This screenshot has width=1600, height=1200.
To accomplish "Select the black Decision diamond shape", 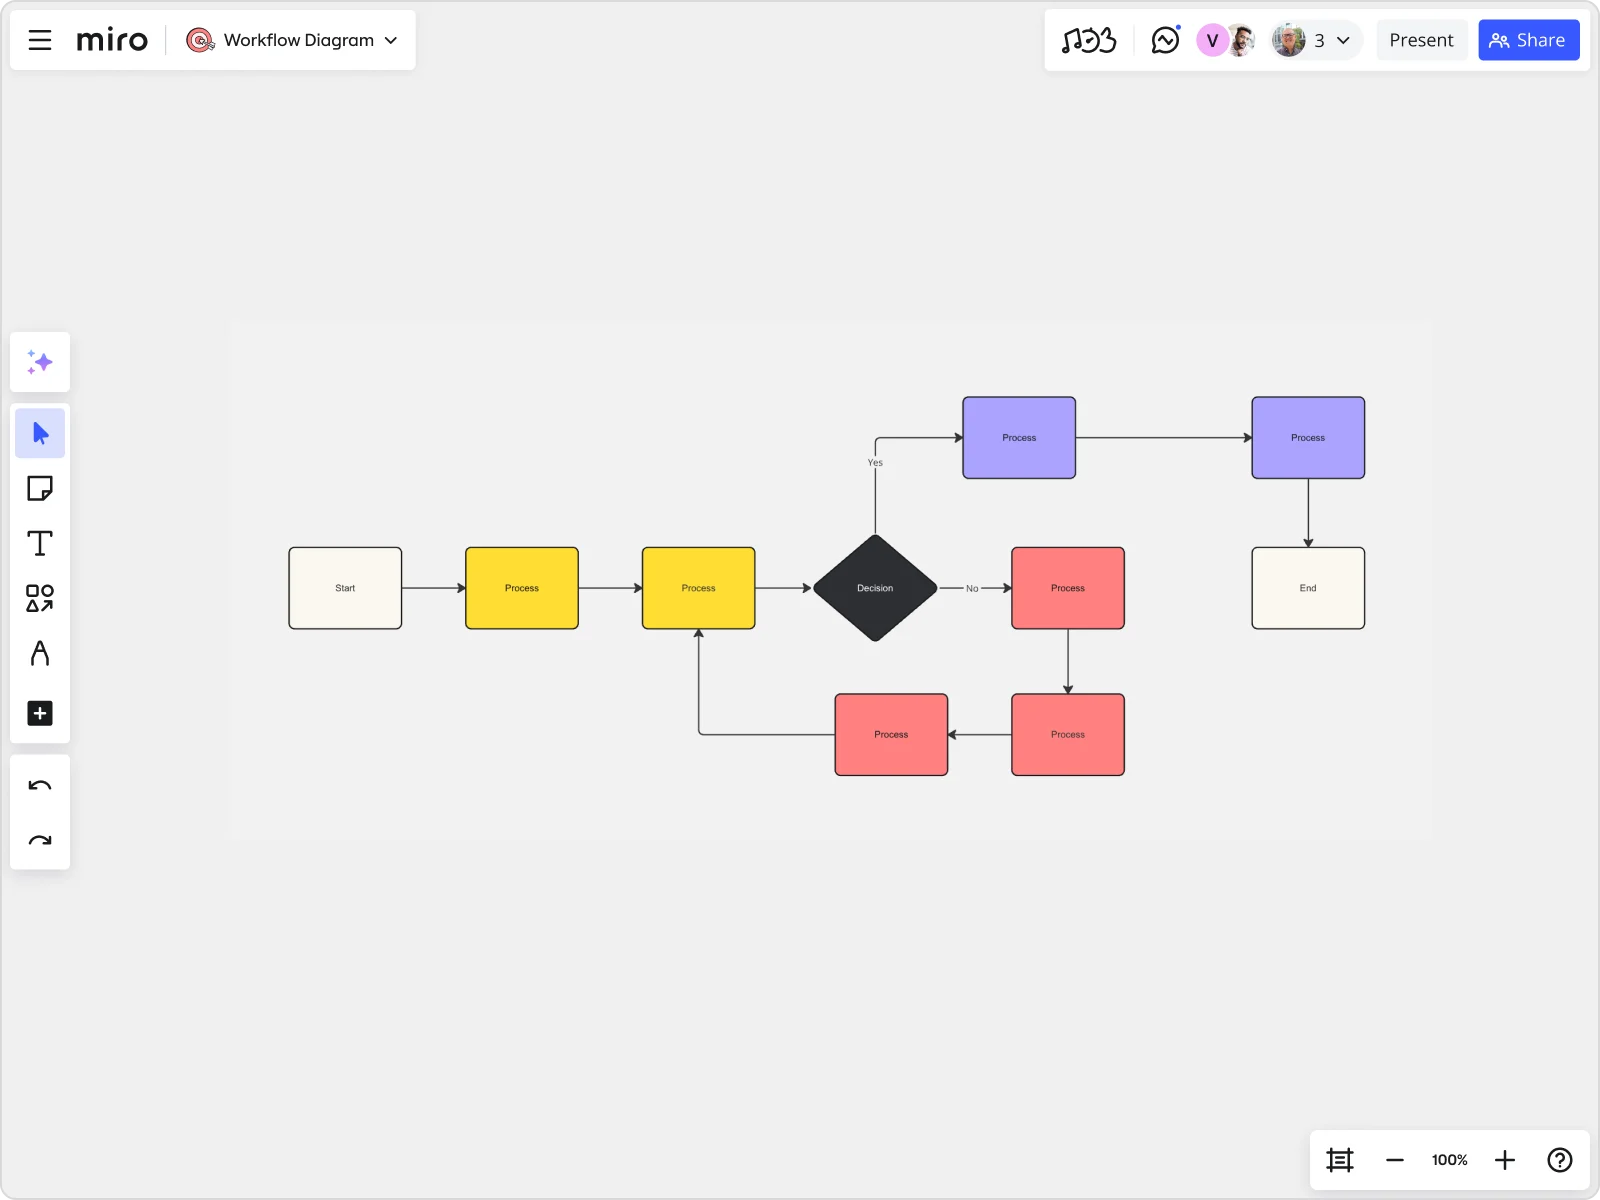I will (874, 588).
